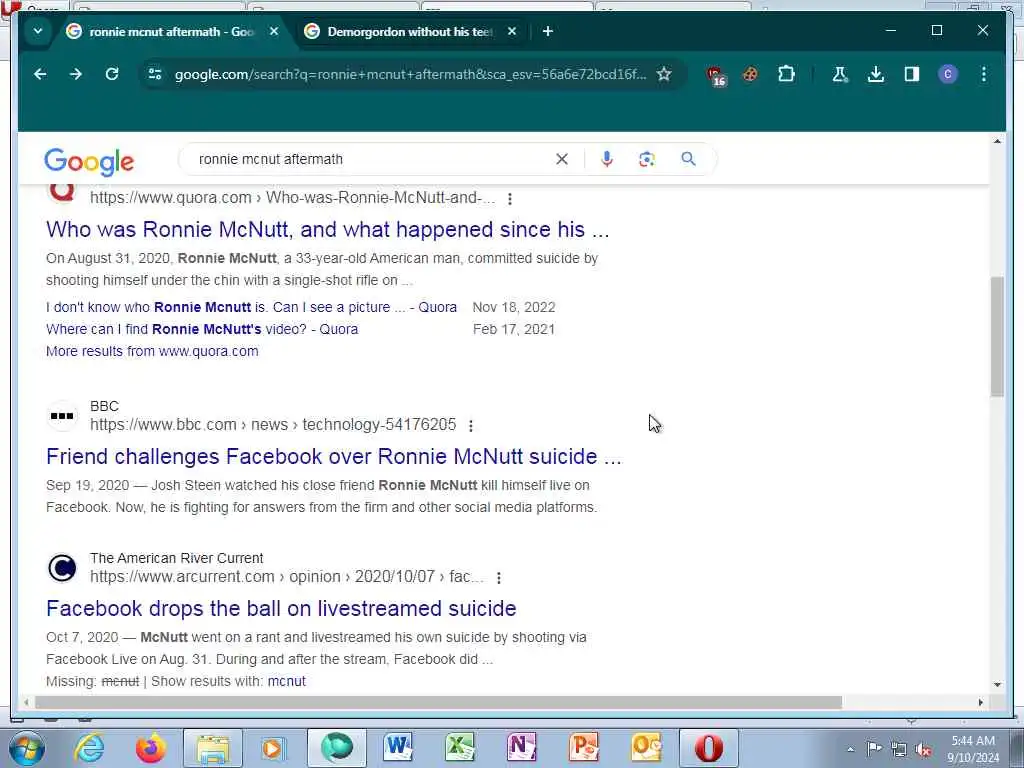Screen dimensions: 1024x768
Task: Click The American River Current favicon
Action: pos(62,568)
